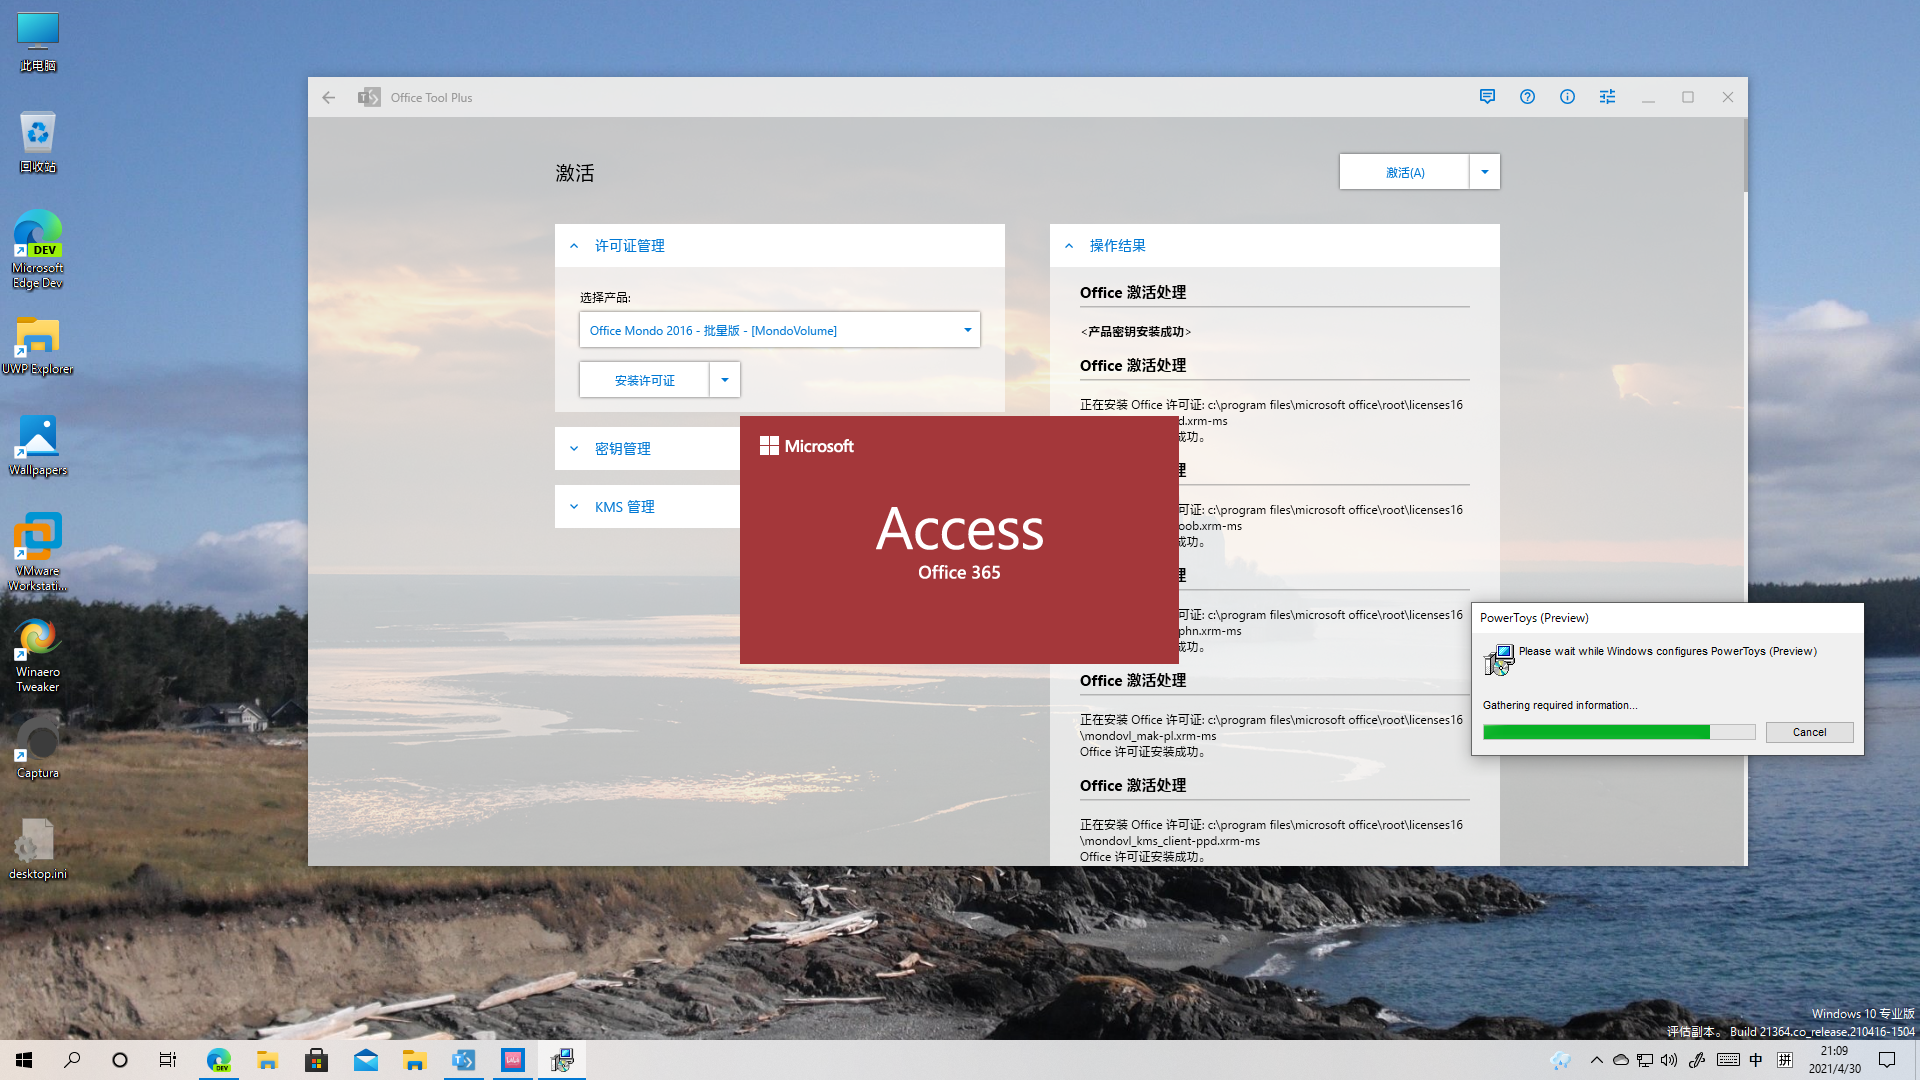This screenshot has width=1920, height=1080.
Task: Select the Recycle Bin desktop icon
Action: click(x=38, y=142)
